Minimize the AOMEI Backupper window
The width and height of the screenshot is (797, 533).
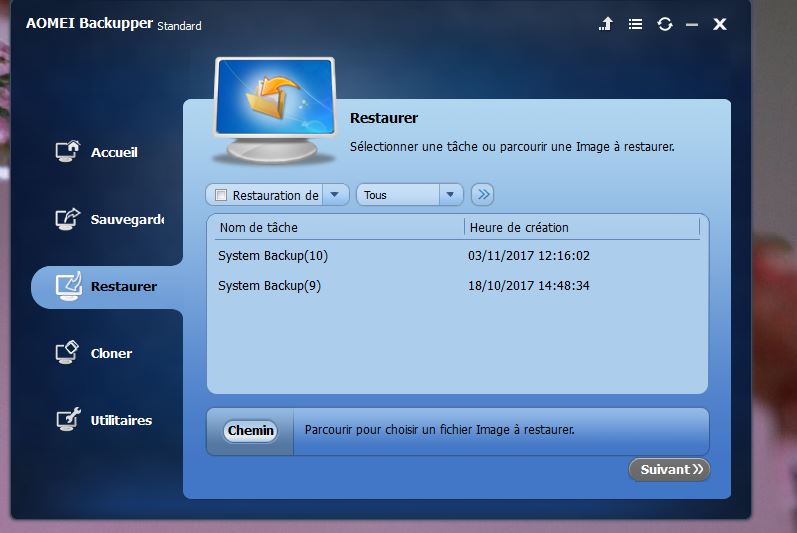click(x=692, y=24)
